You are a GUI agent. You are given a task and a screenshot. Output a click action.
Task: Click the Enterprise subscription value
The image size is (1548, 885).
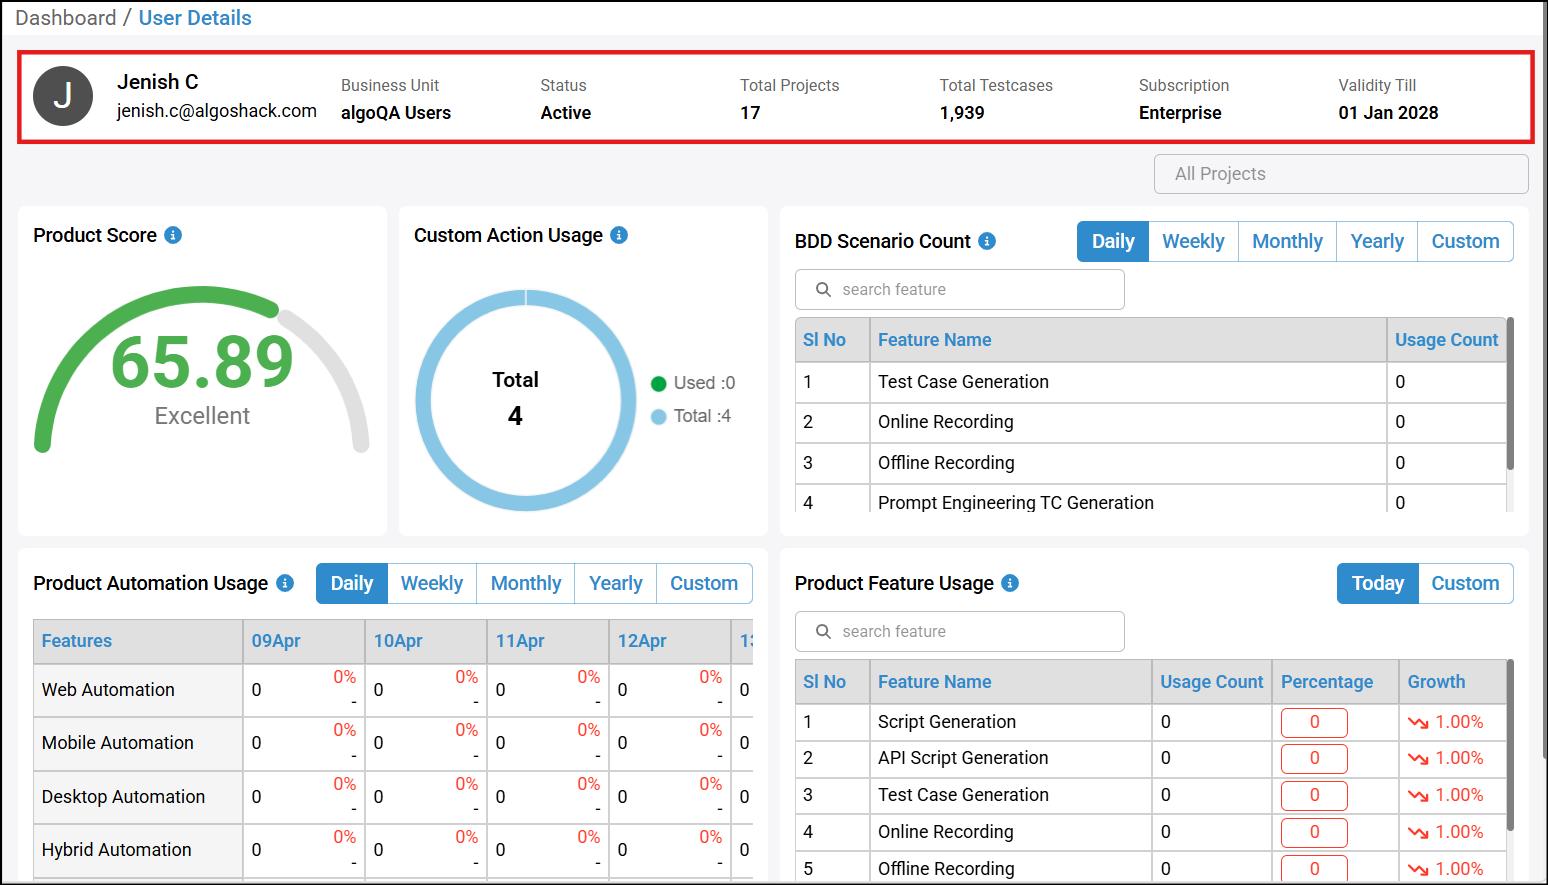1180,113
